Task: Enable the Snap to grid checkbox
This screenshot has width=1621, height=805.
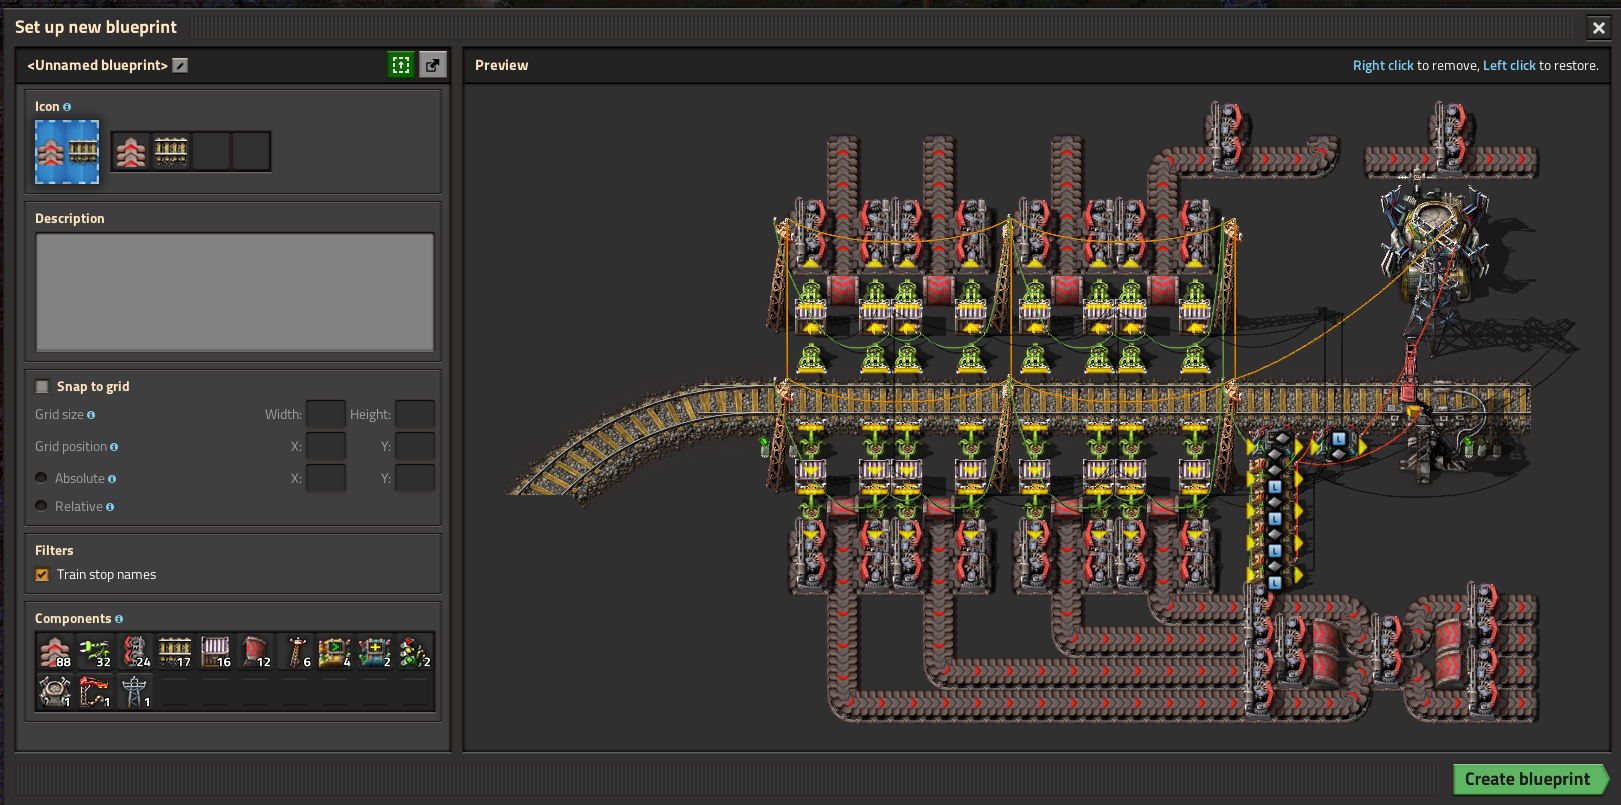Action: pos(42,386)
